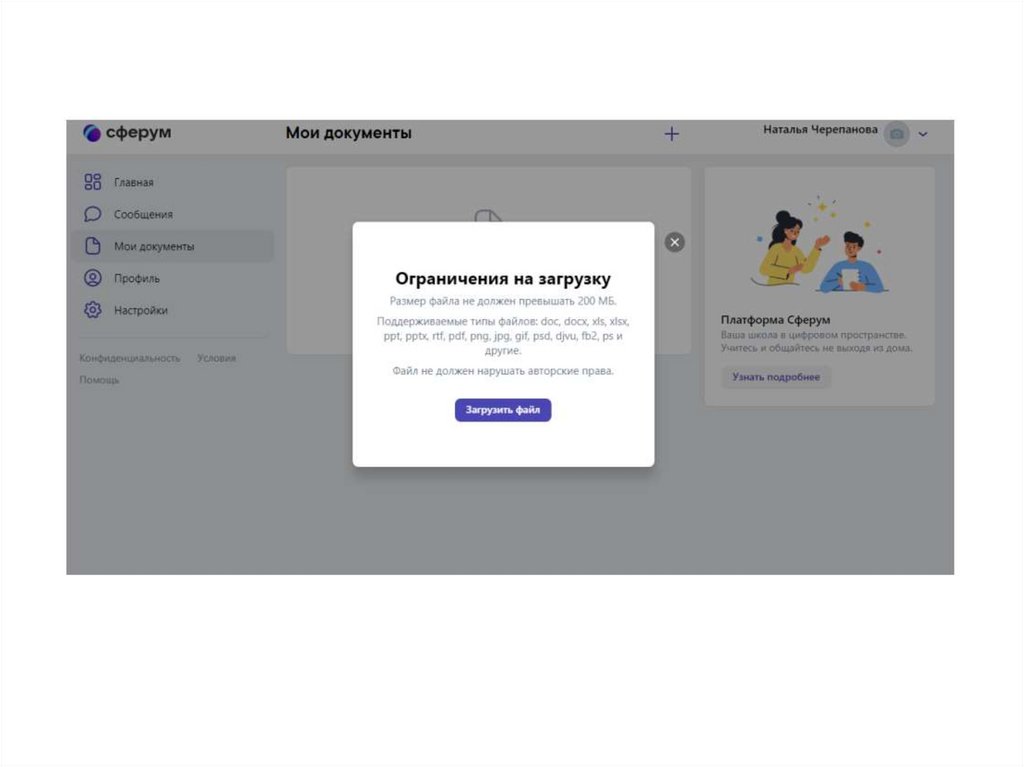Click the Ограничения на загрузку heading
1024x767 pixels.
503,279
